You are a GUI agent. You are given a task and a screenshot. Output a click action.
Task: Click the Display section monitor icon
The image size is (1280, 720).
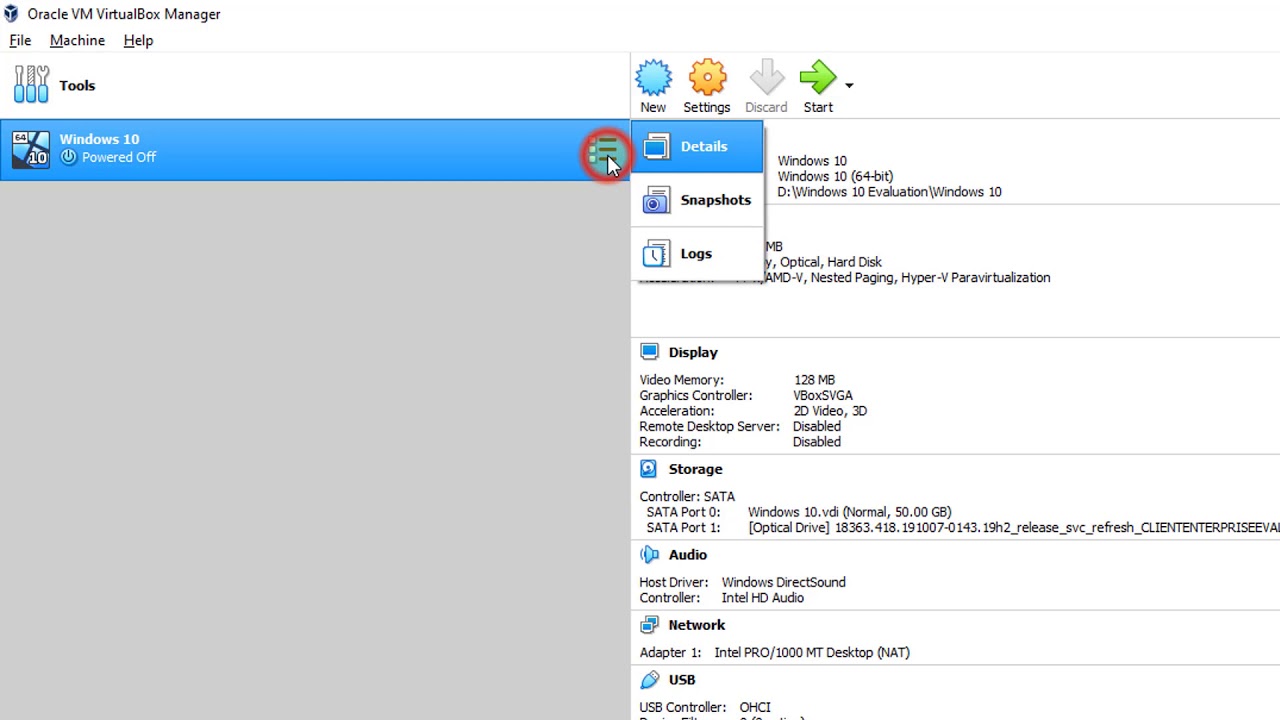[650, 352]
